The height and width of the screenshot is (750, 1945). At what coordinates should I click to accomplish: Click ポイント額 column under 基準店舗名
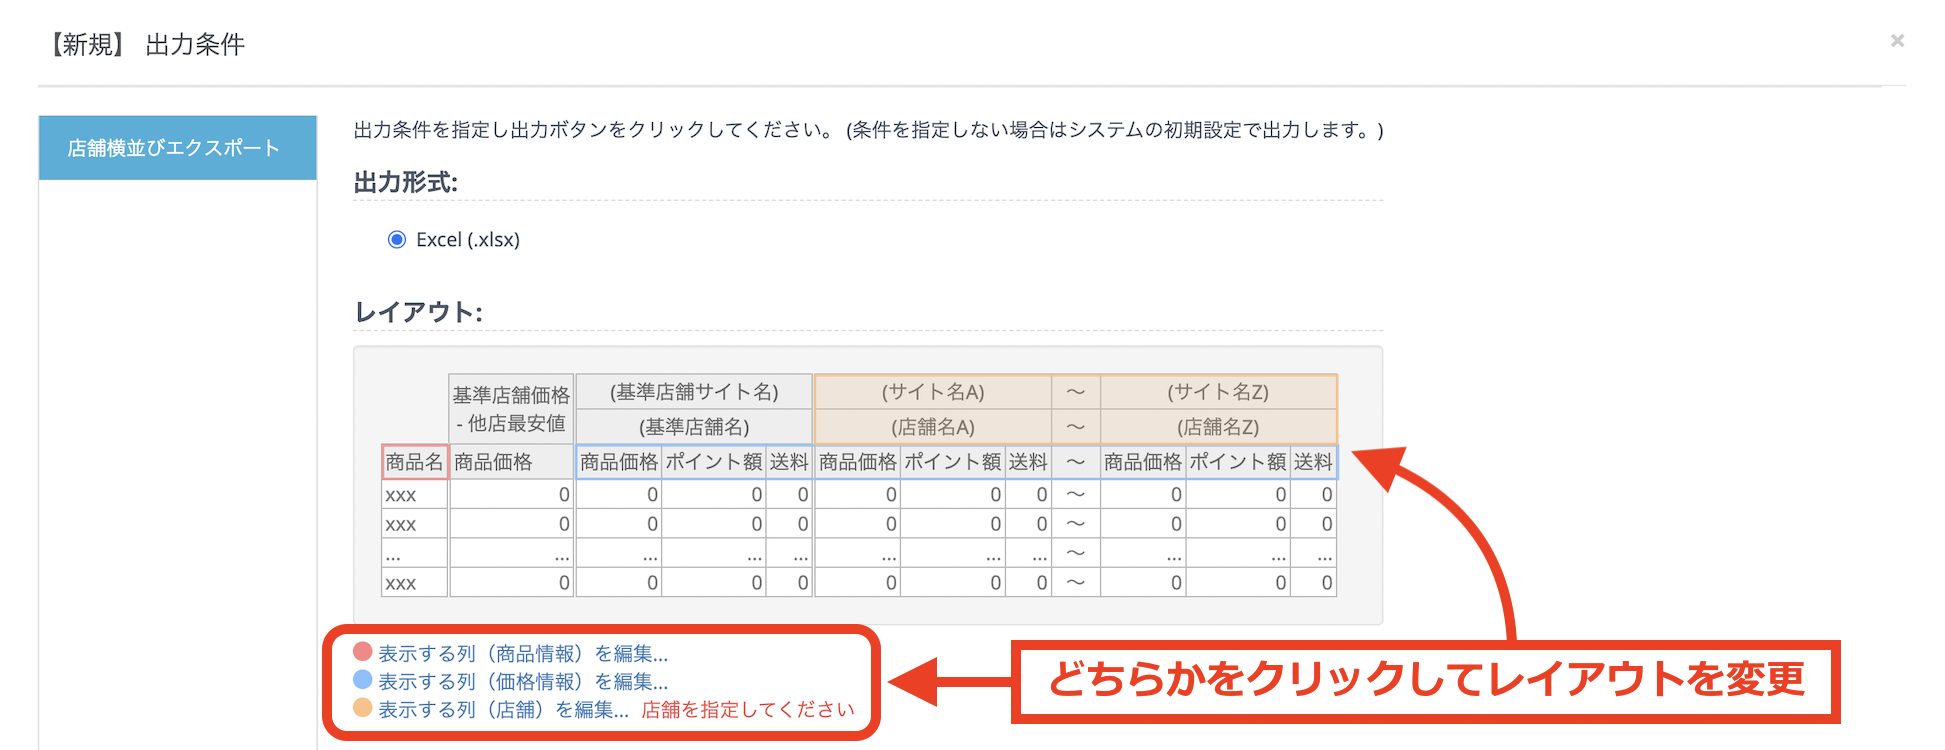[x=713, y=462]
